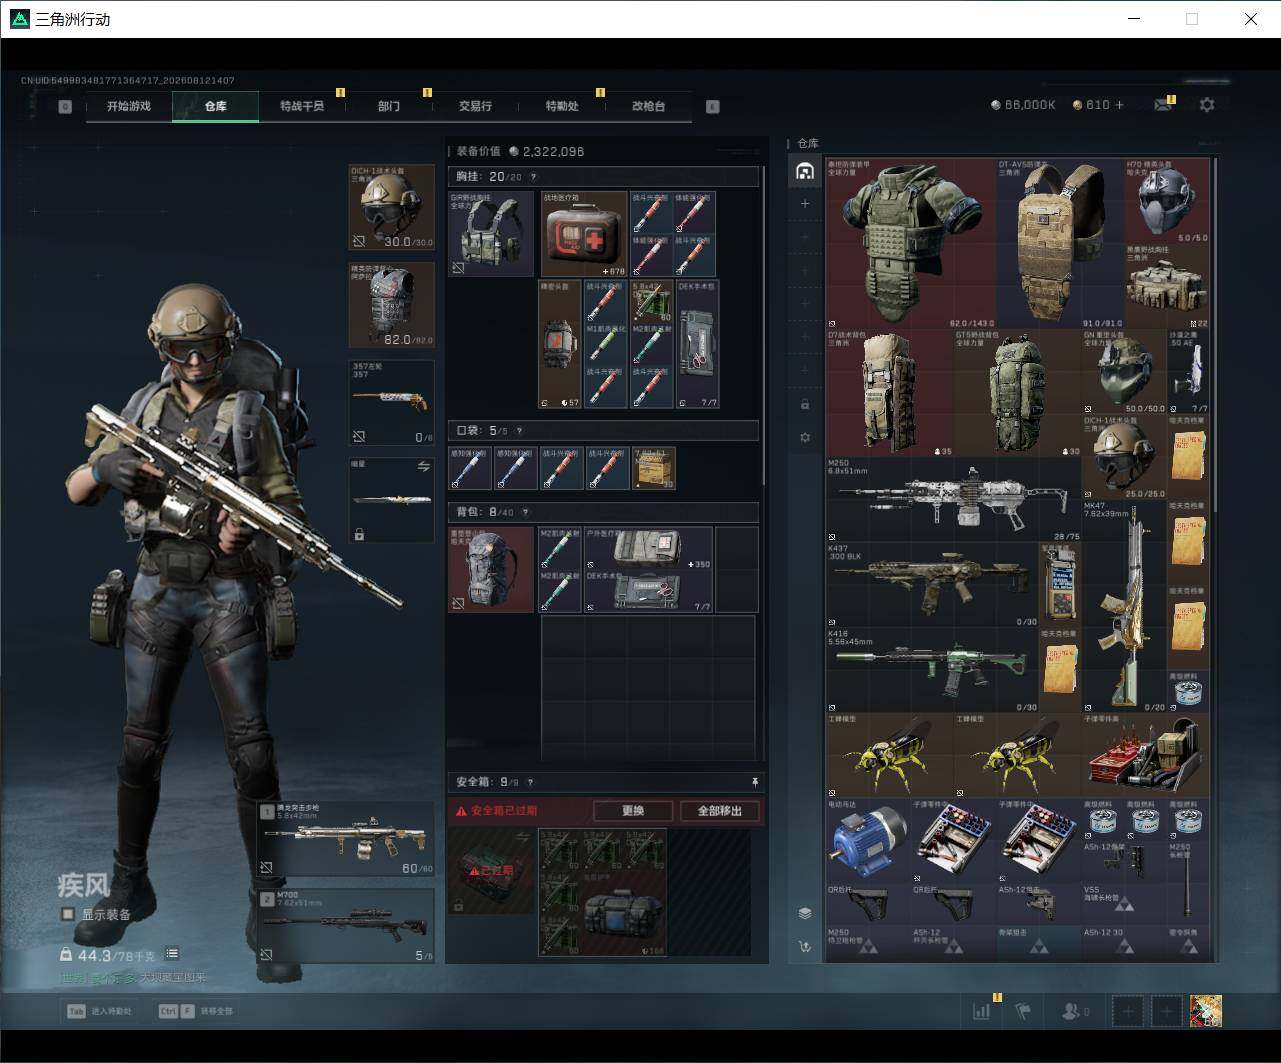Select the equipped DICH-1 helmet slot
This screenshot has width=1281, height=1063.
pos(392,208)
